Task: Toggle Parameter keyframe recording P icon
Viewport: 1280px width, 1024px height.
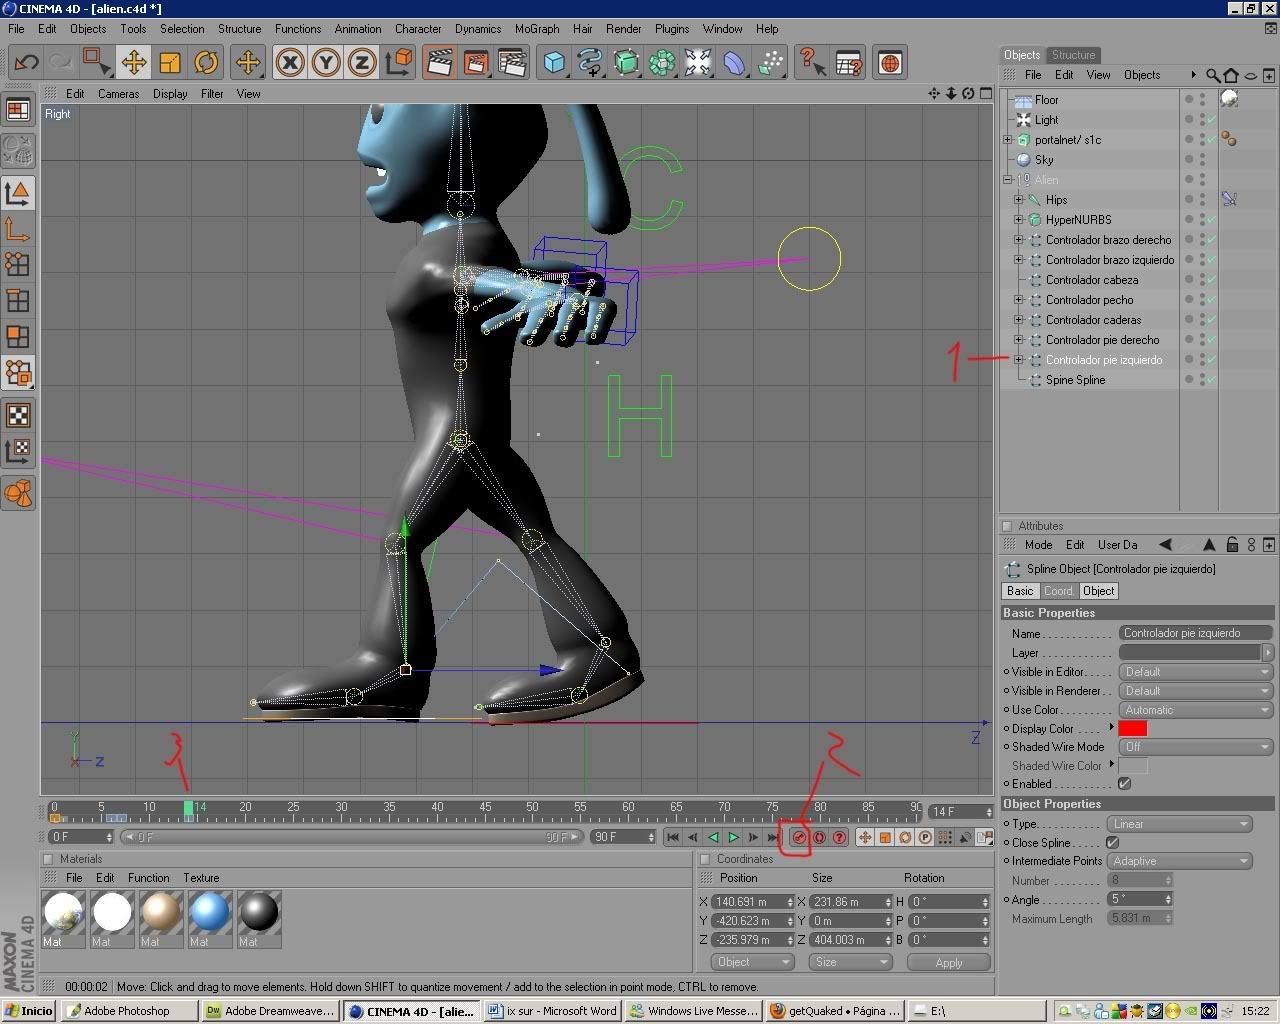Action: click(x=925, y=837)
